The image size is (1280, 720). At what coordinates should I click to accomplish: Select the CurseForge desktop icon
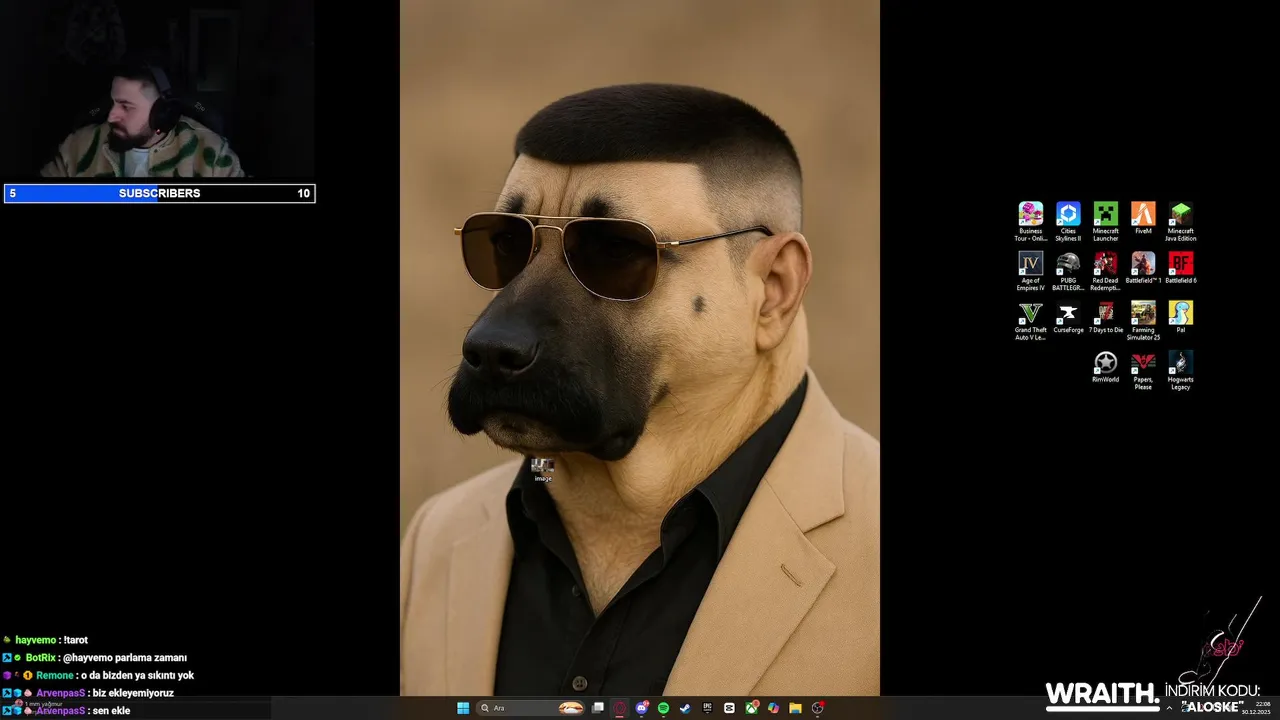1068,318
